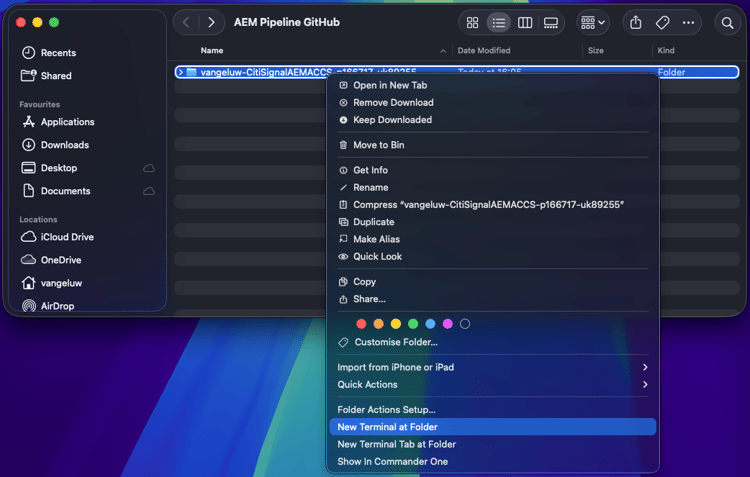Viewport: 750px width, 477px height.
Task: Sort by the Name column header
Action: coord(212,50)
